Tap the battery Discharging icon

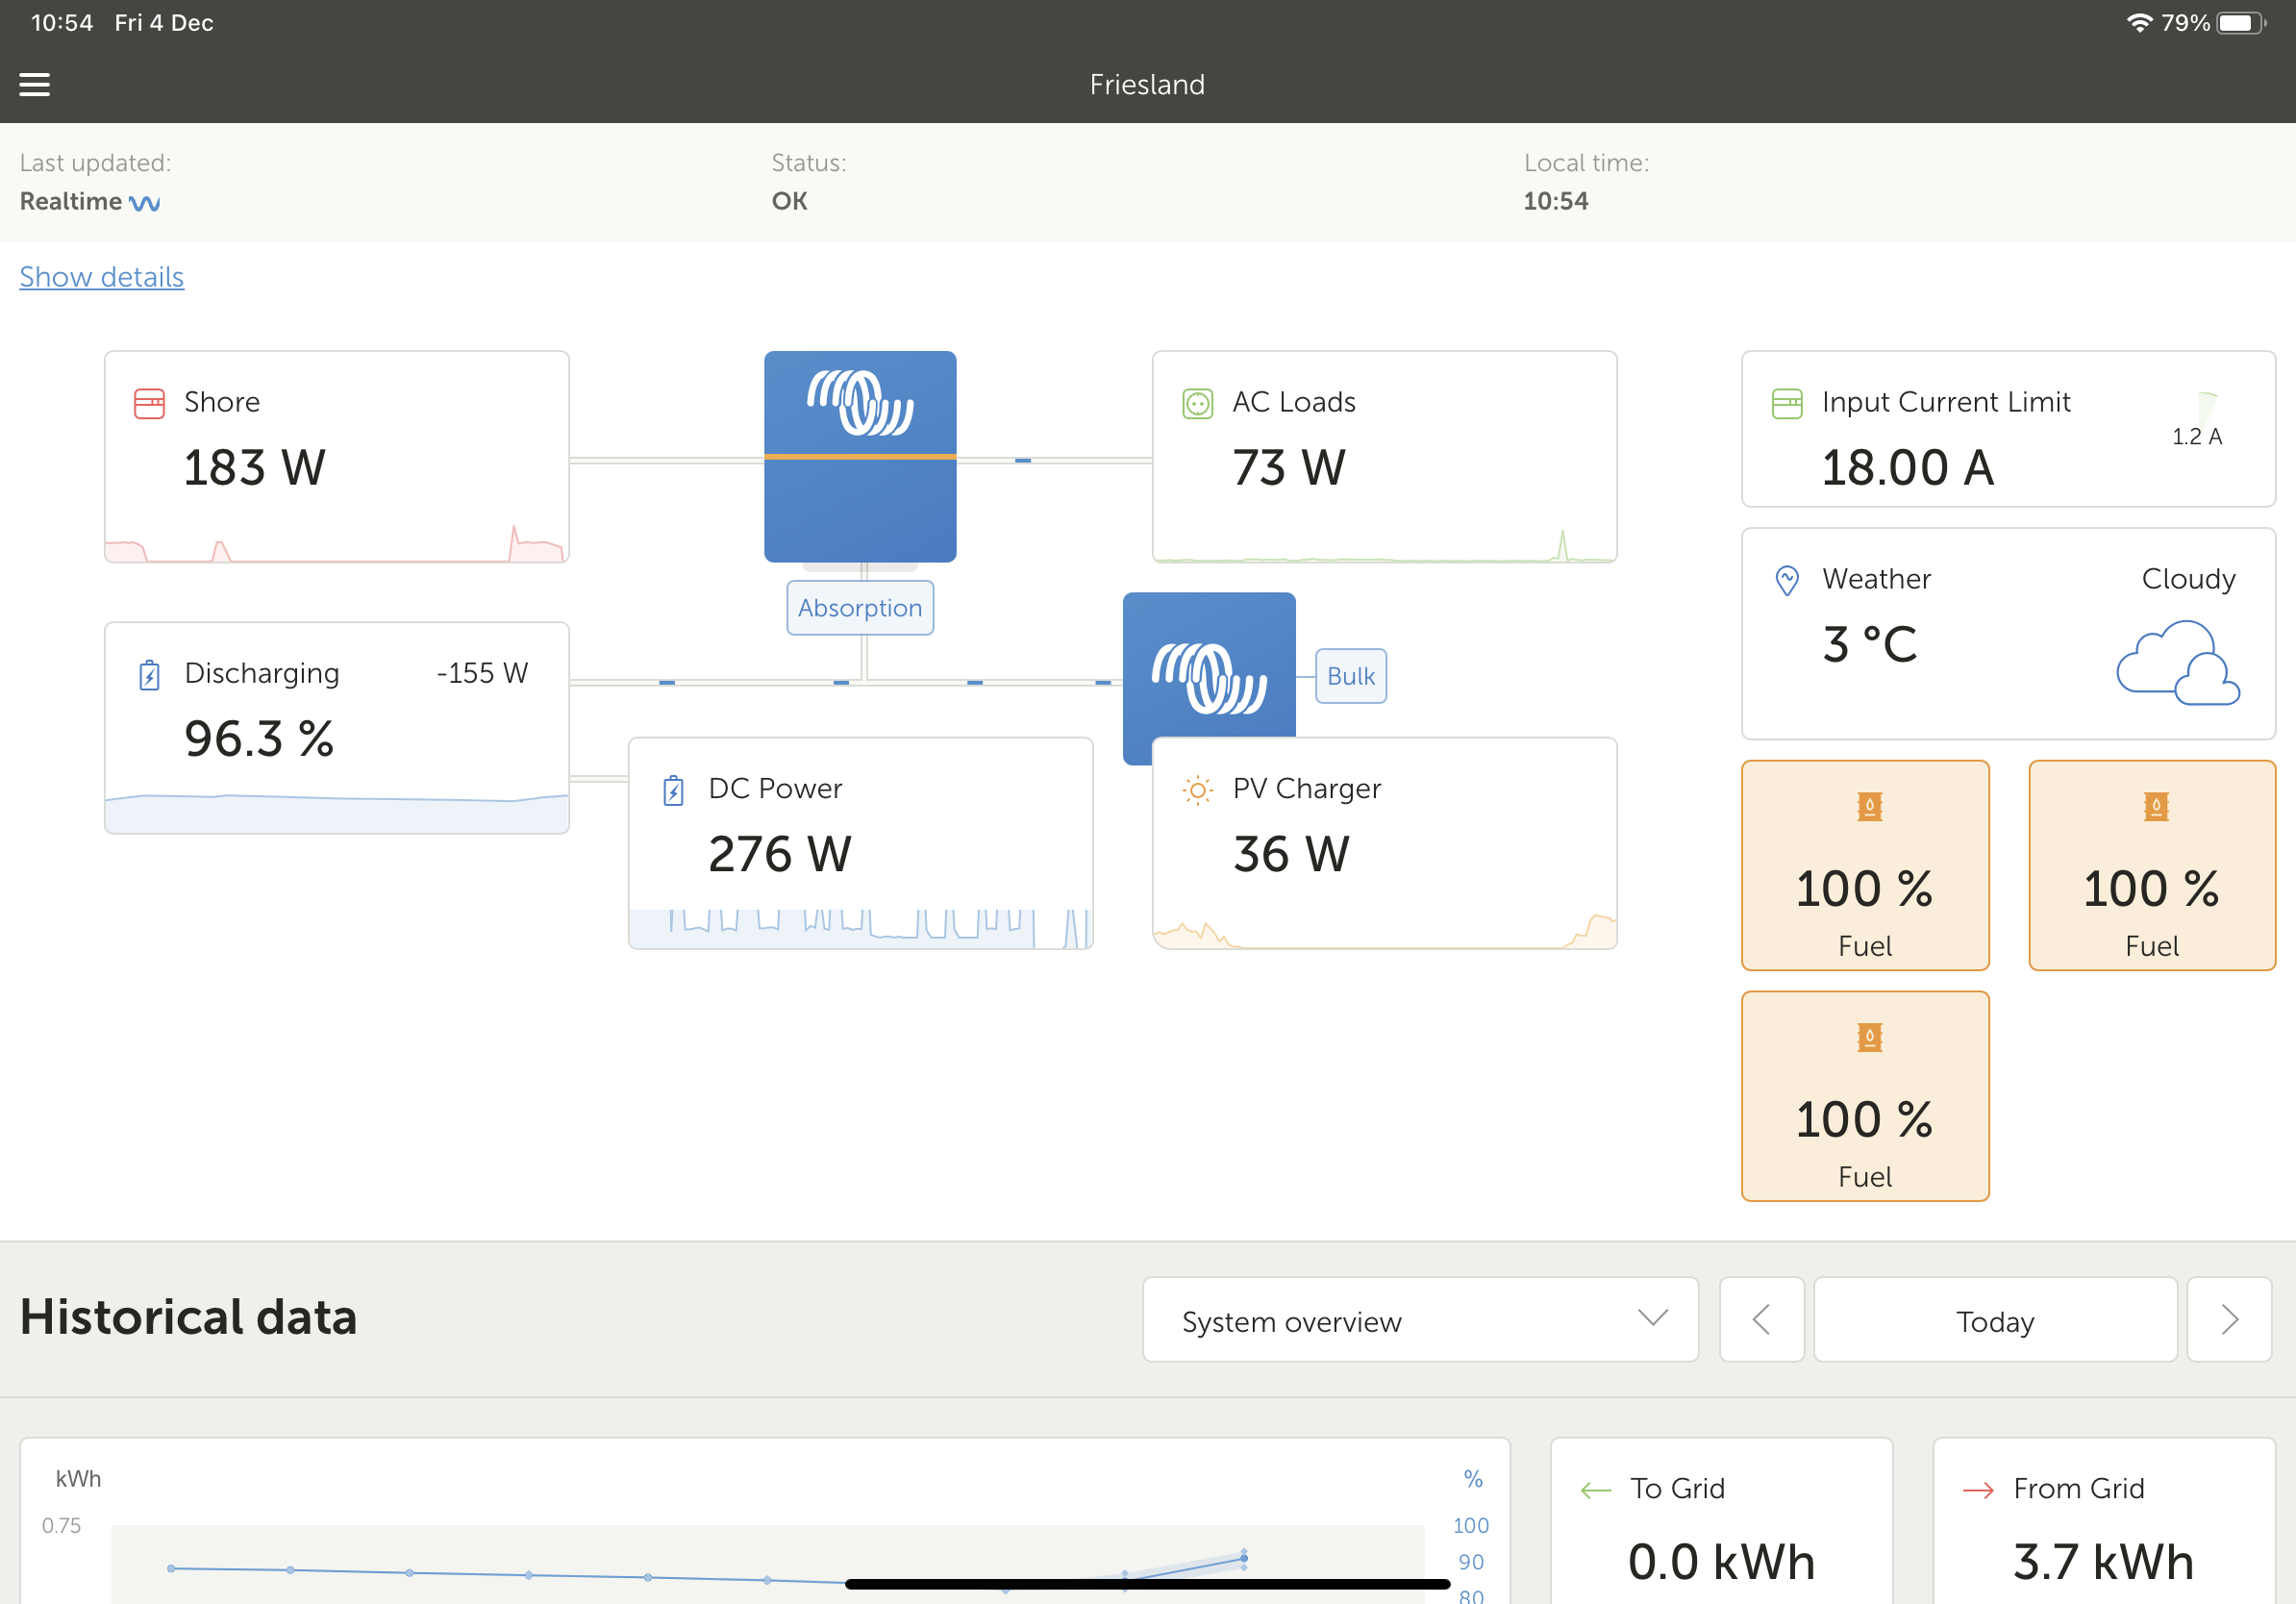(x=149, y=675)
